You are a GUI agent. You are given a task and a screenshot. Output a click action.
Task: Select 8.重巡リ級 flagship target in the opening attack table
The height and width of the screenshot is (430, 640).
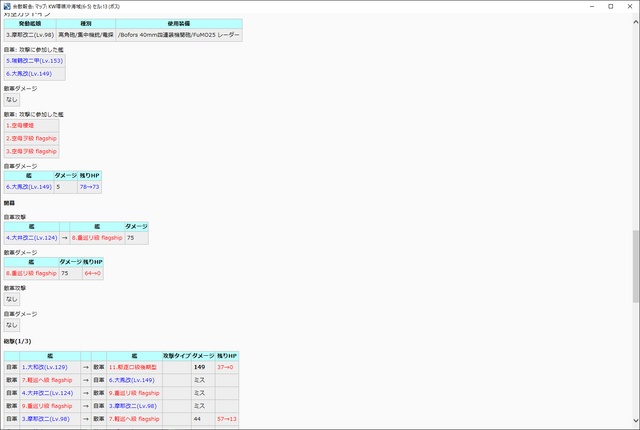coord(97,238)
